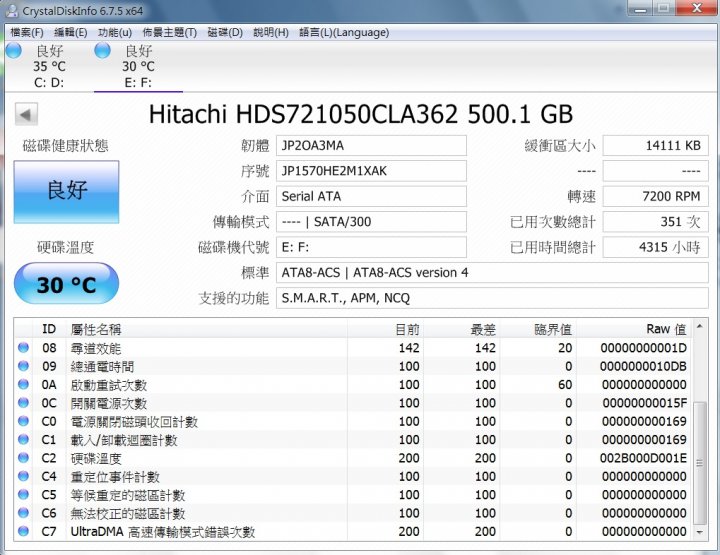Select the C: D: disk at 35 °C
This screenshot has height=555, width=720.
(x=49, y=67)
